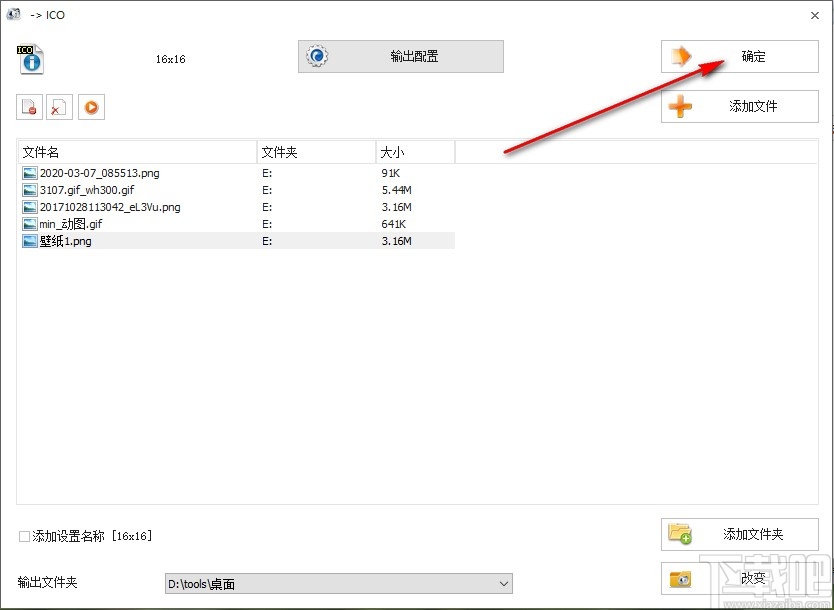The image size is (834, 610).
Task: Close the -> ICO dialog window
Action: coord(814,15)
